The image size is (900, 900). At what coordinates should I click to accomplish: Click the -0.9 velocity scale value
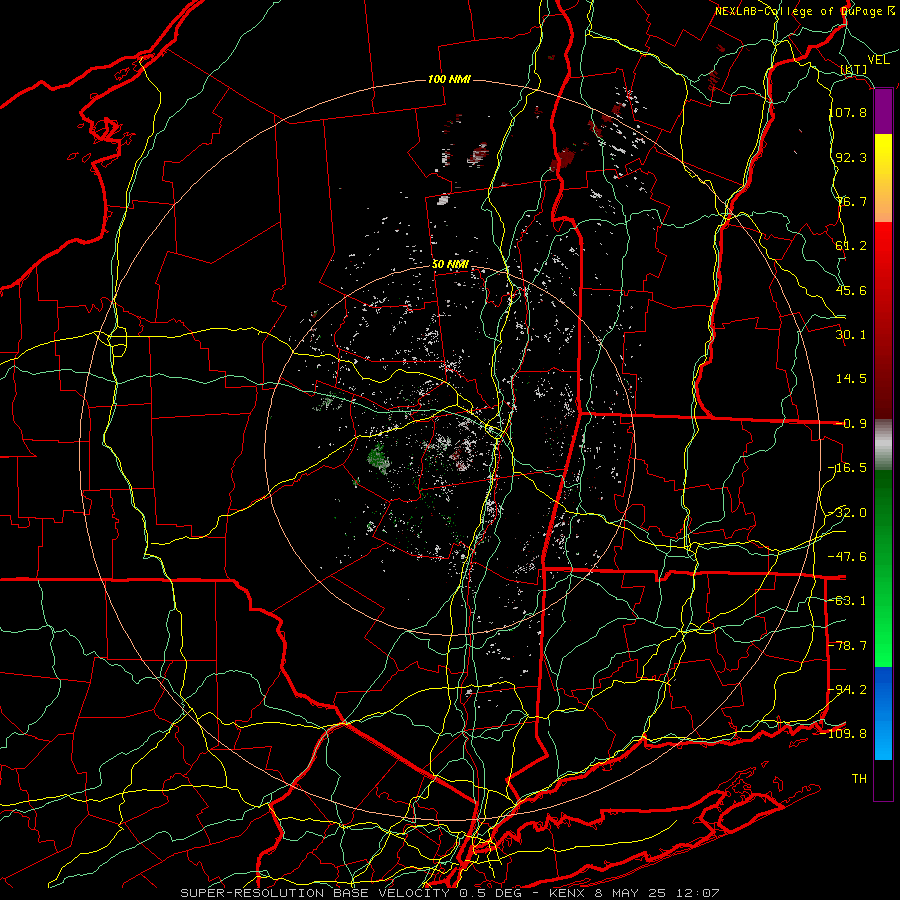tap(851, 424)
